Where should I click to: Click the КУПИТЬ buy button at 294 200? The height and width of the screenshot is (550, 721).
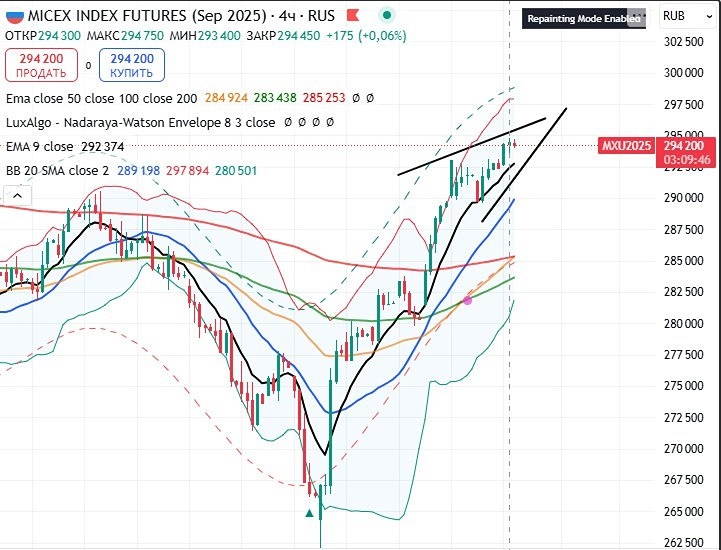pos(132,66)
